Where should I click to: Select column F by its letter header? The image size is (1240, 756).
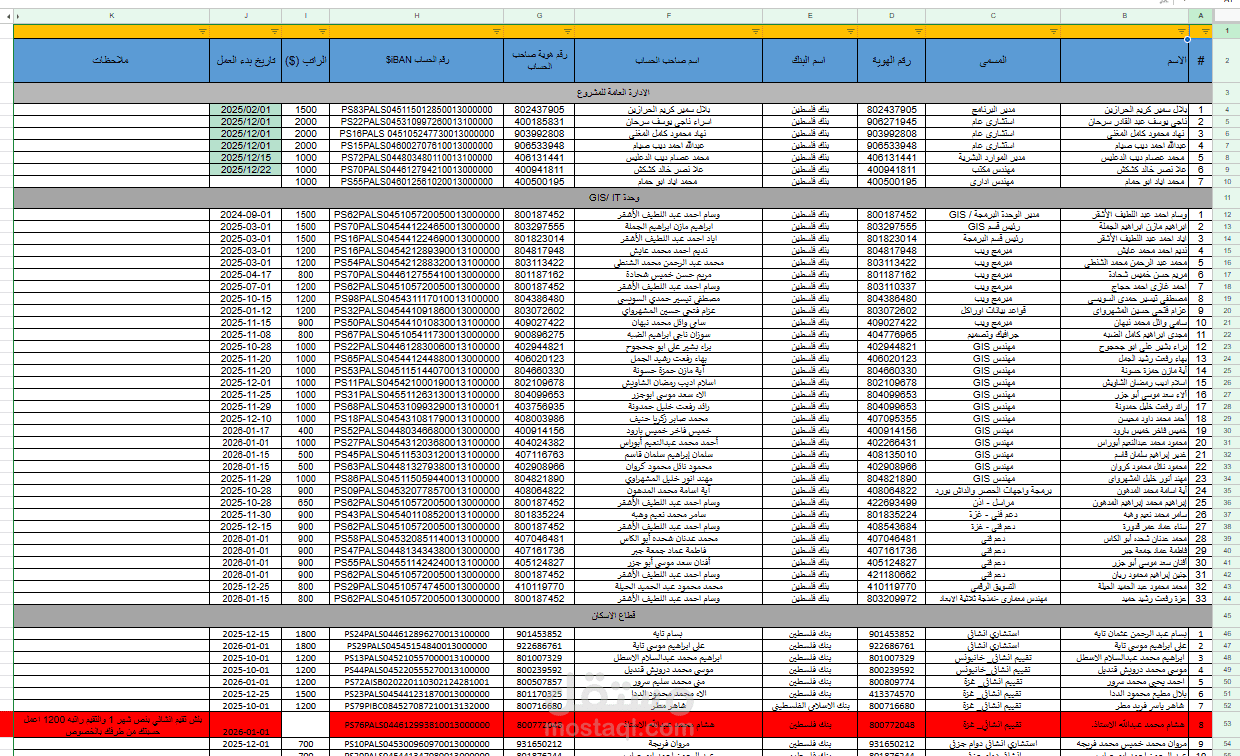(x=669, y=15)
